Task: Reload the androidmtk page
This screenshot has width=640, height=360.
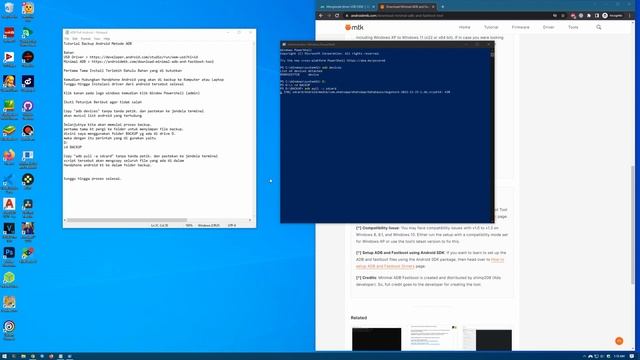Action: tap(337, 16)
